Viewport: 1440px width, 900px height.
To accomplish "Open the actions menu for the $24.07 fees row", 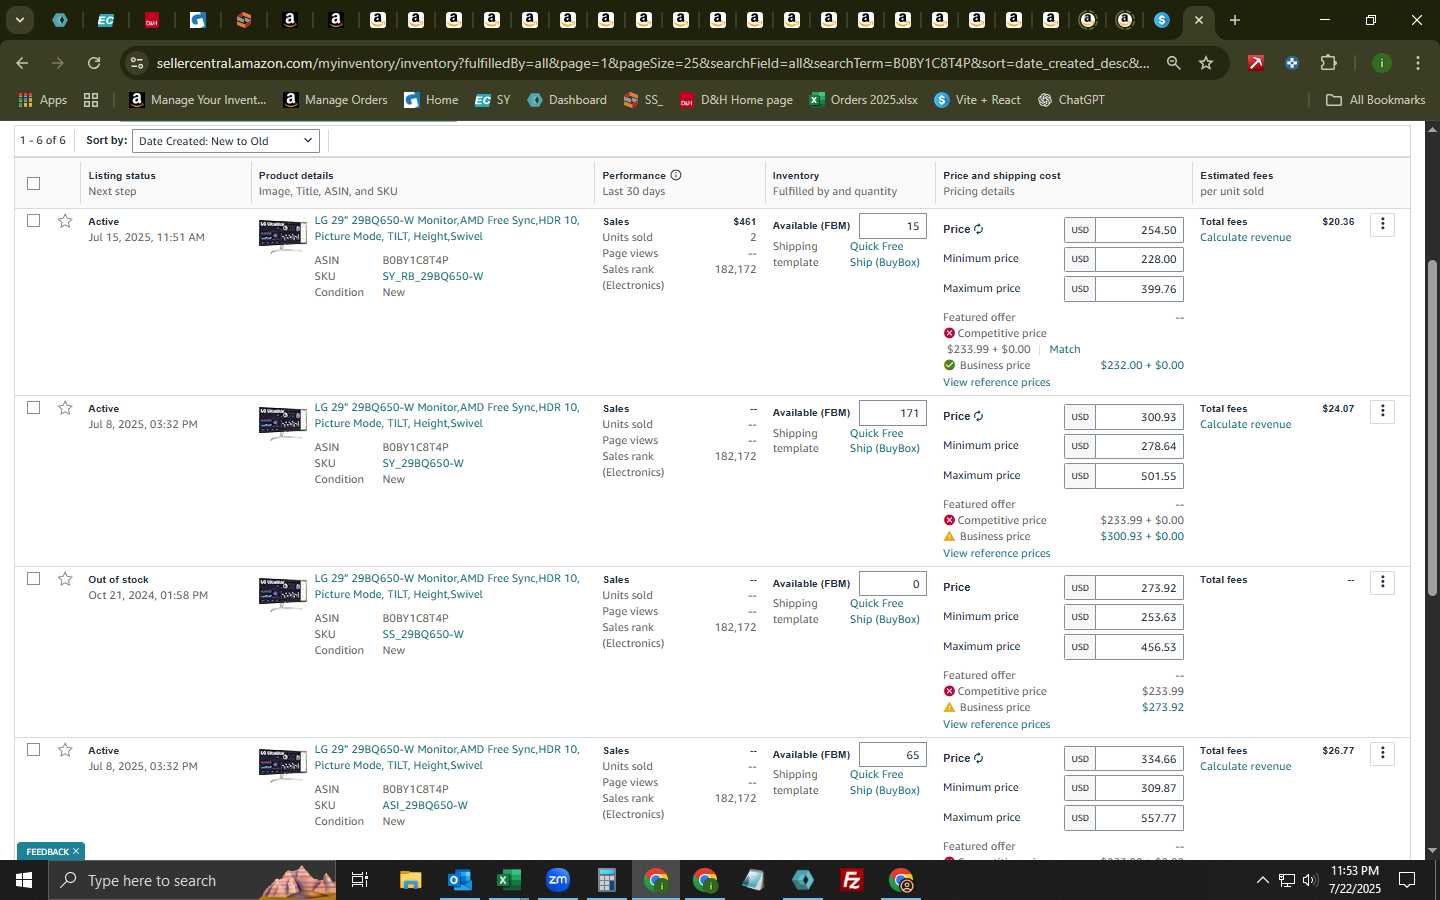I will 1383,411.
